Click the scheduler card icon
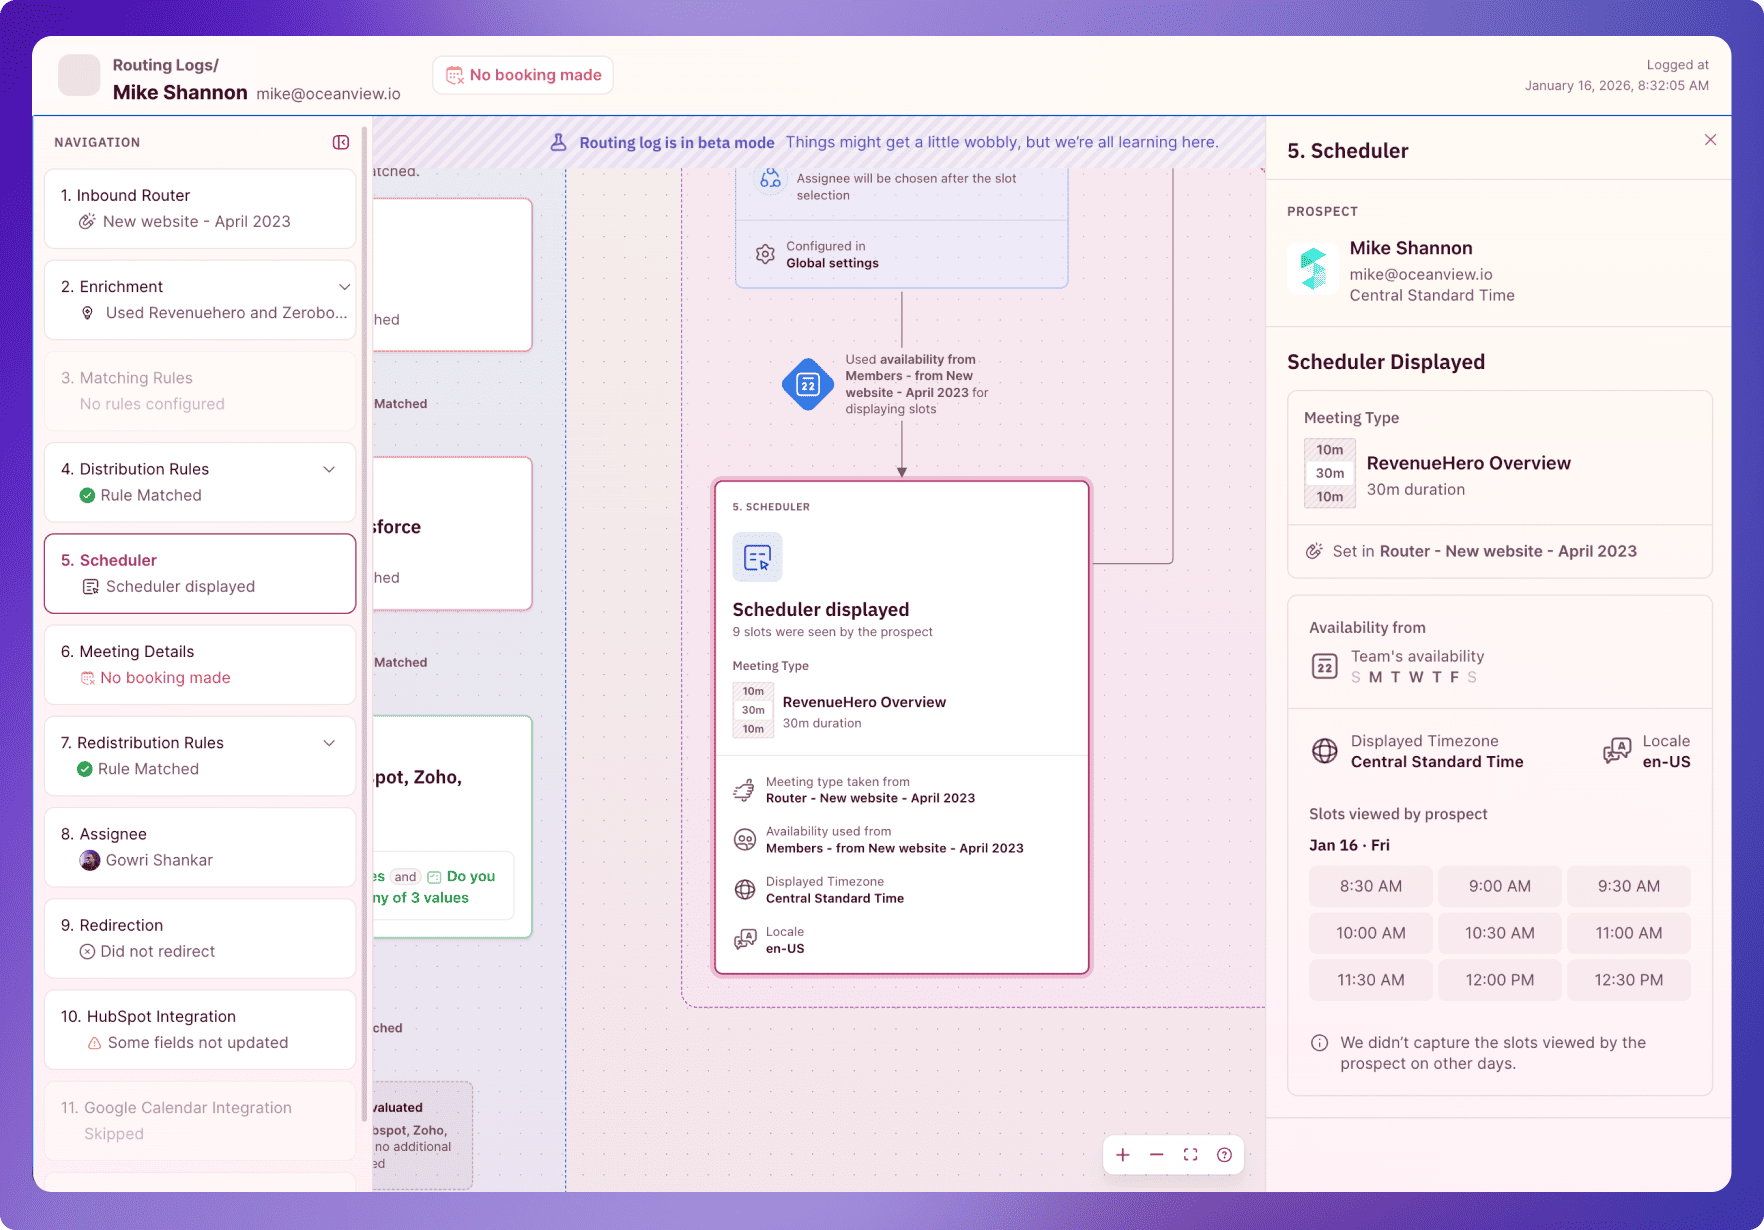The width and height of the screenshot is (1764, 1230). tap(758, 557)
